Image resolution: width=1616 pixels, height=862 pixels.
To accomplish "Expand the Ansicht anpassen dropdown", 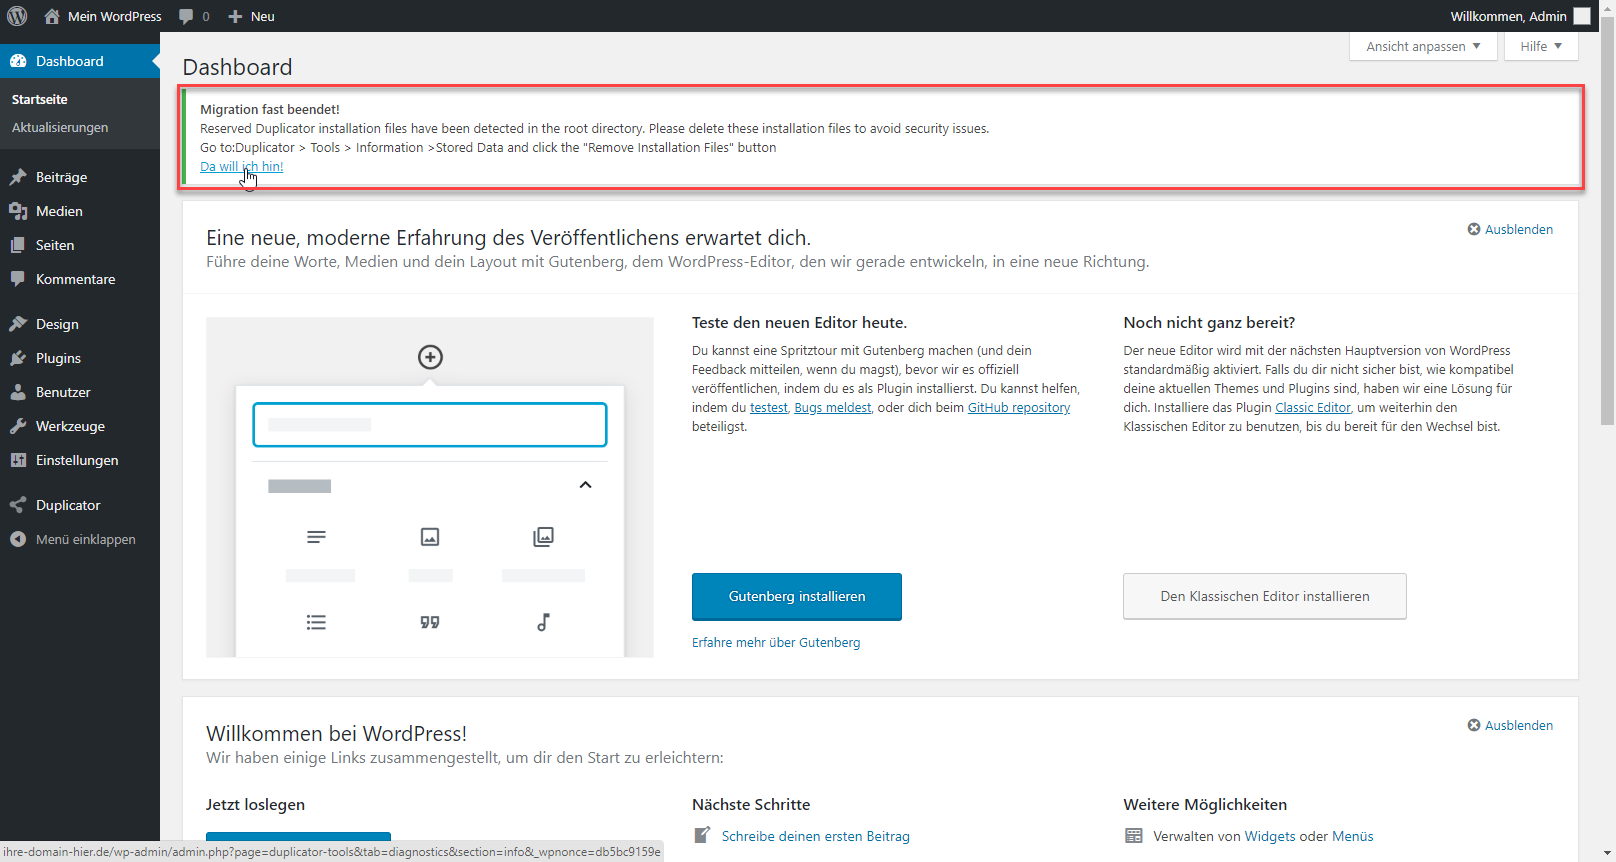I will pyautogui.click(x=1423, y=46).
